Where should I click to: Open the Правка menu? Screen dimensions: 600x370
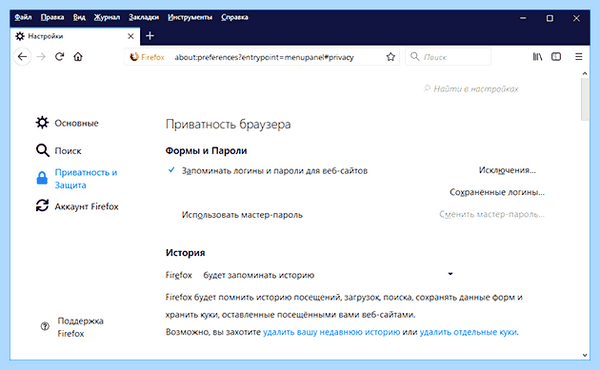[x=52, y=17]
